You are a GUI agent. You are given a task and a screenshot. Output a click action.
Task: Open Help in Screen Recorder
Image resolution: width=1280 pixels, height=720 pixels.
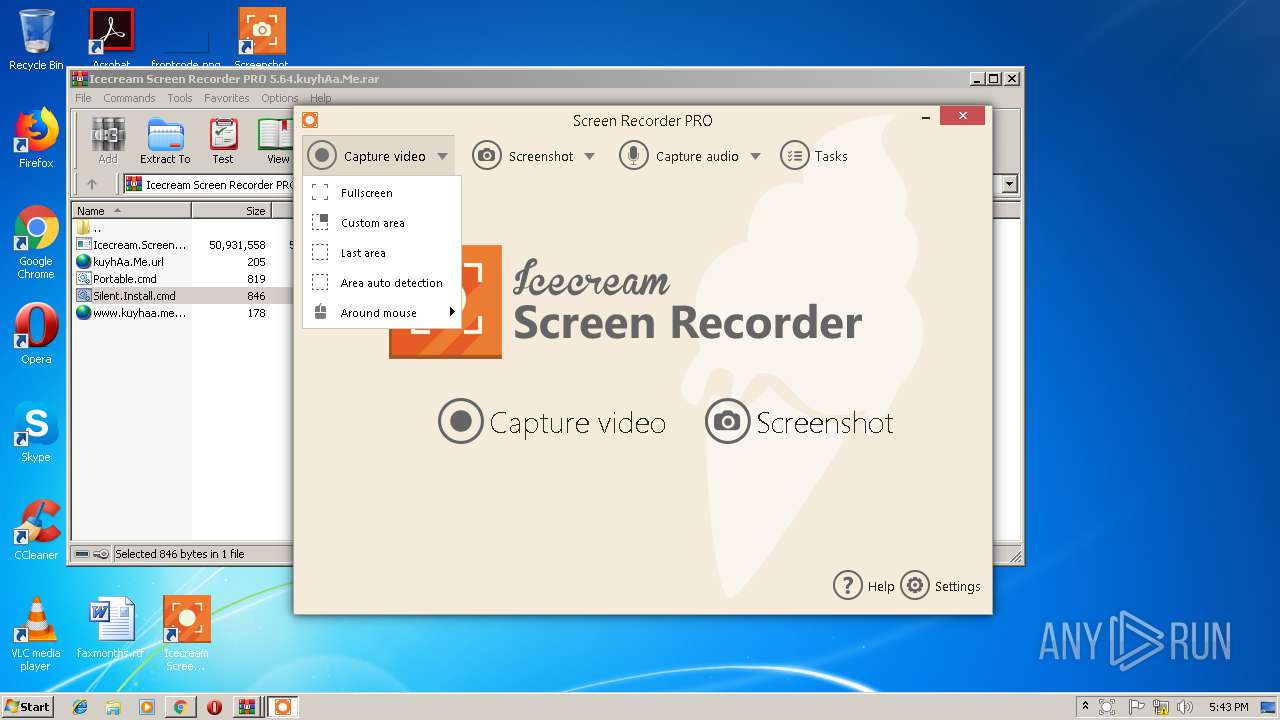[864, 586]
